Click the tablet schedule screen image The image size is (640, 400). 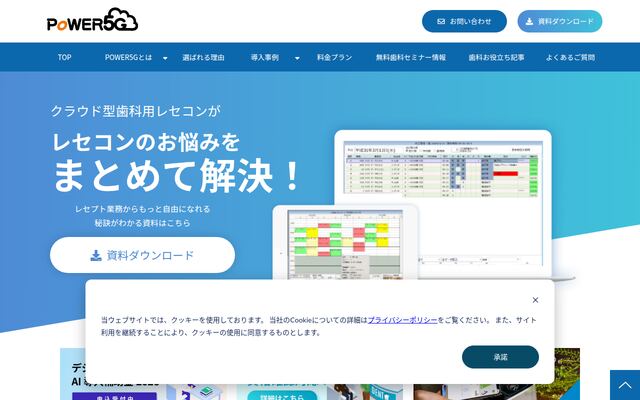tap(345, 244)
